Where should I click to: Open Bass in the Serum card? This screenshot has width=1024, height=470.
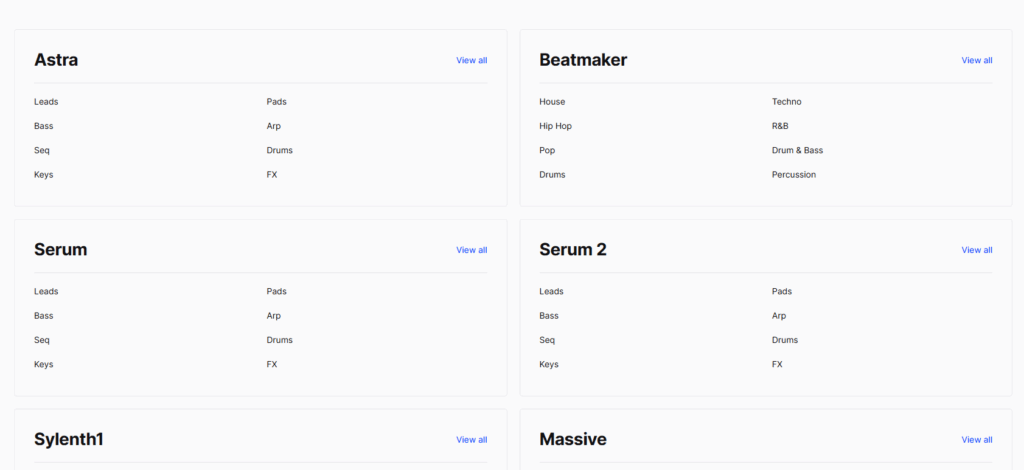coord(44,316)
